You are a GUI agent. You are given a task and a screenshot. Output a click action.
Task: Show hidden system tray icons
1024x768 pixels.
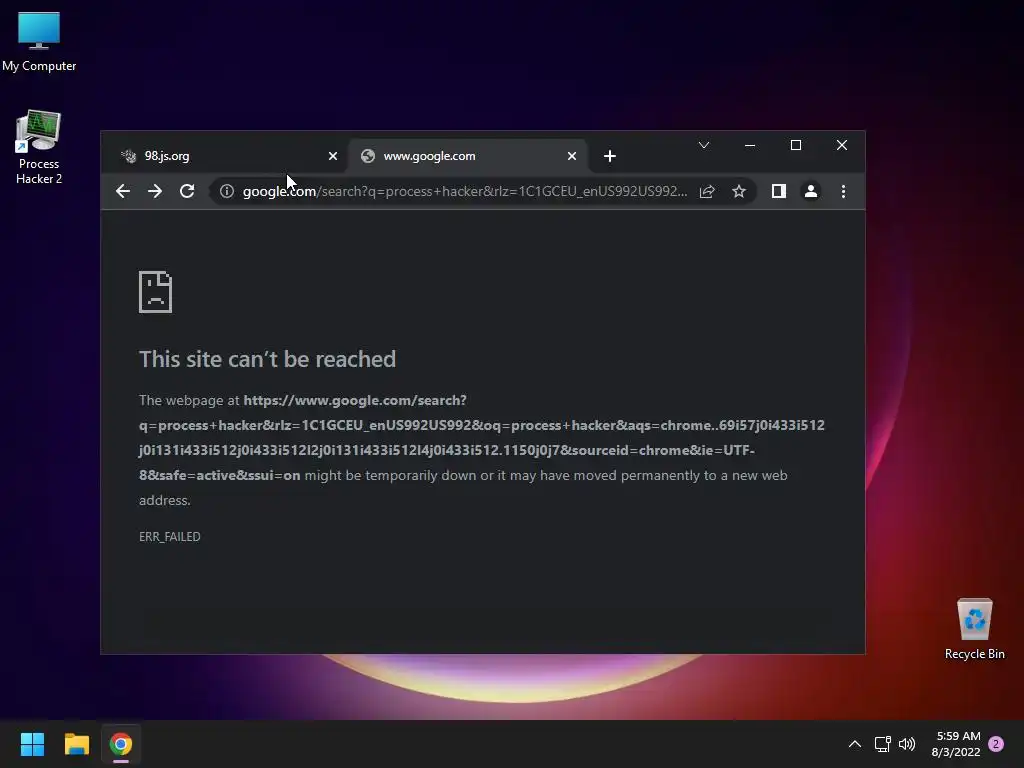(855, 744)
